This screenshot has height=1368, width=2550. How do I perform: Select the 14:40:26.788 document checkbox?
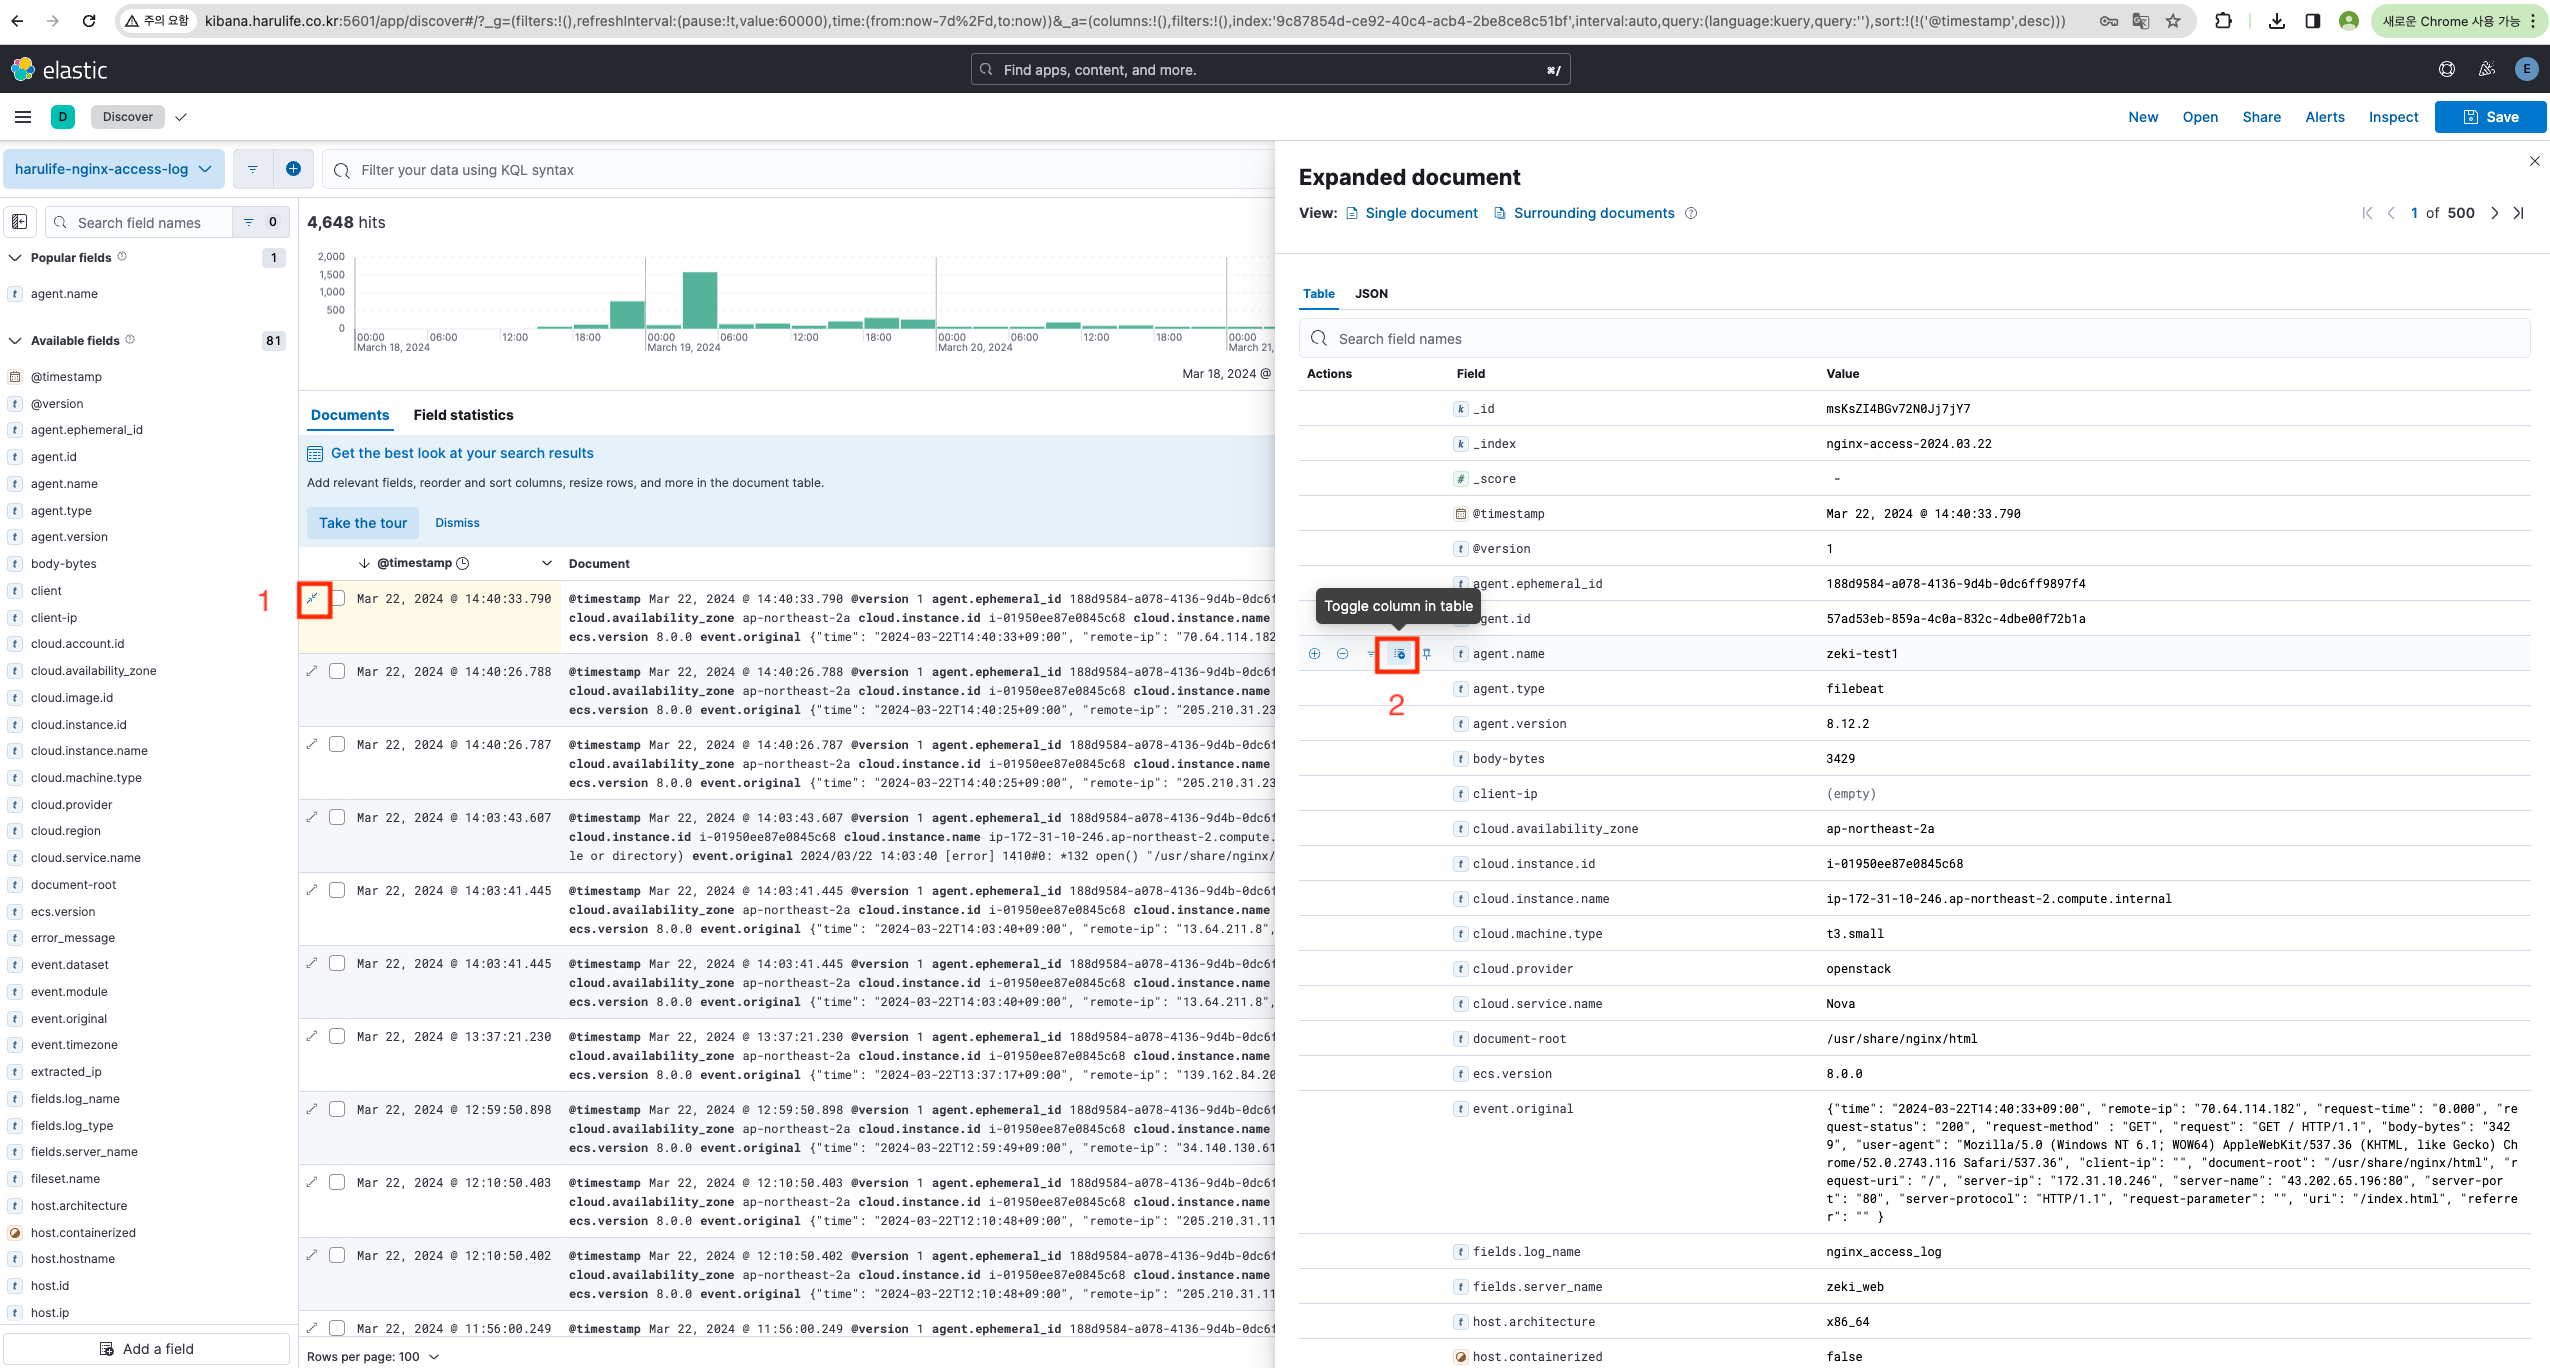click(x=337, y=671)
